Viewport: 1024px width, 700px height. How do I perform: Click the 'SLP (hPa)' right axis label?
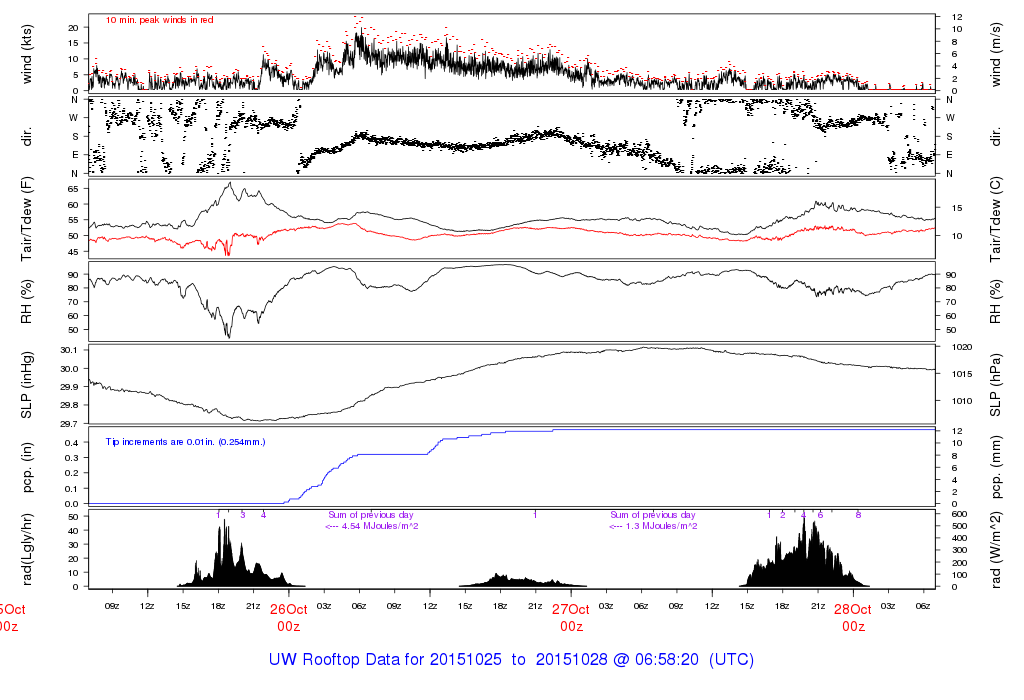tap(995, 385)
